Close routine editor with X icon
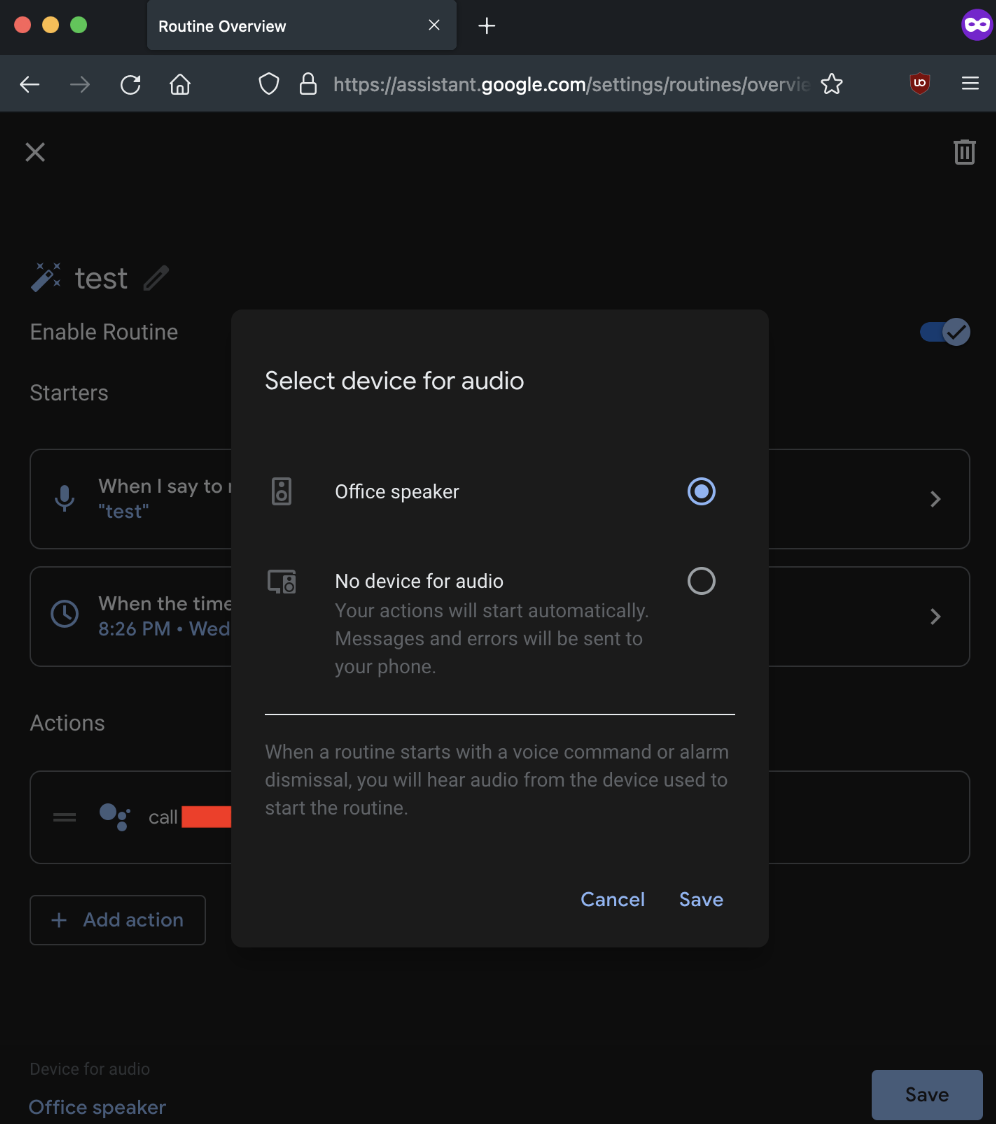 [x=35, y=152]
